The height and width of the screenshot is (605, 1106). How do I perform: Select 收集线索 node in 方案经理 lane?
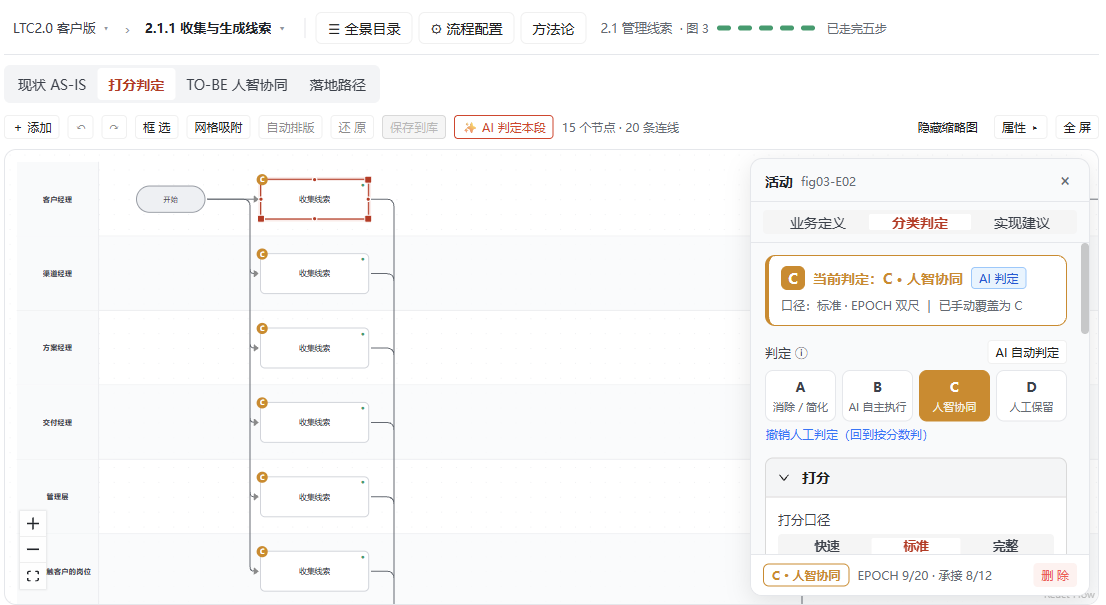315,348
